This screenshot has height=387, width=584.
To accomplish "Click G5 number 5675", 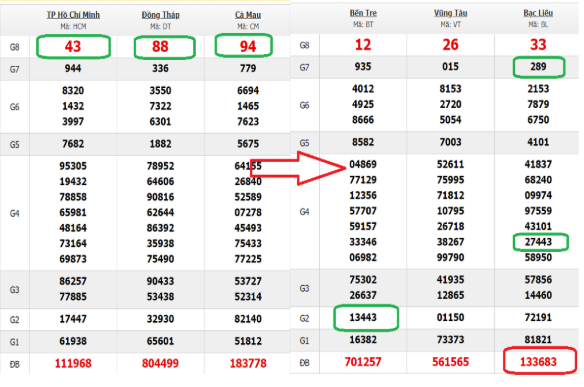I will point(248,144).
